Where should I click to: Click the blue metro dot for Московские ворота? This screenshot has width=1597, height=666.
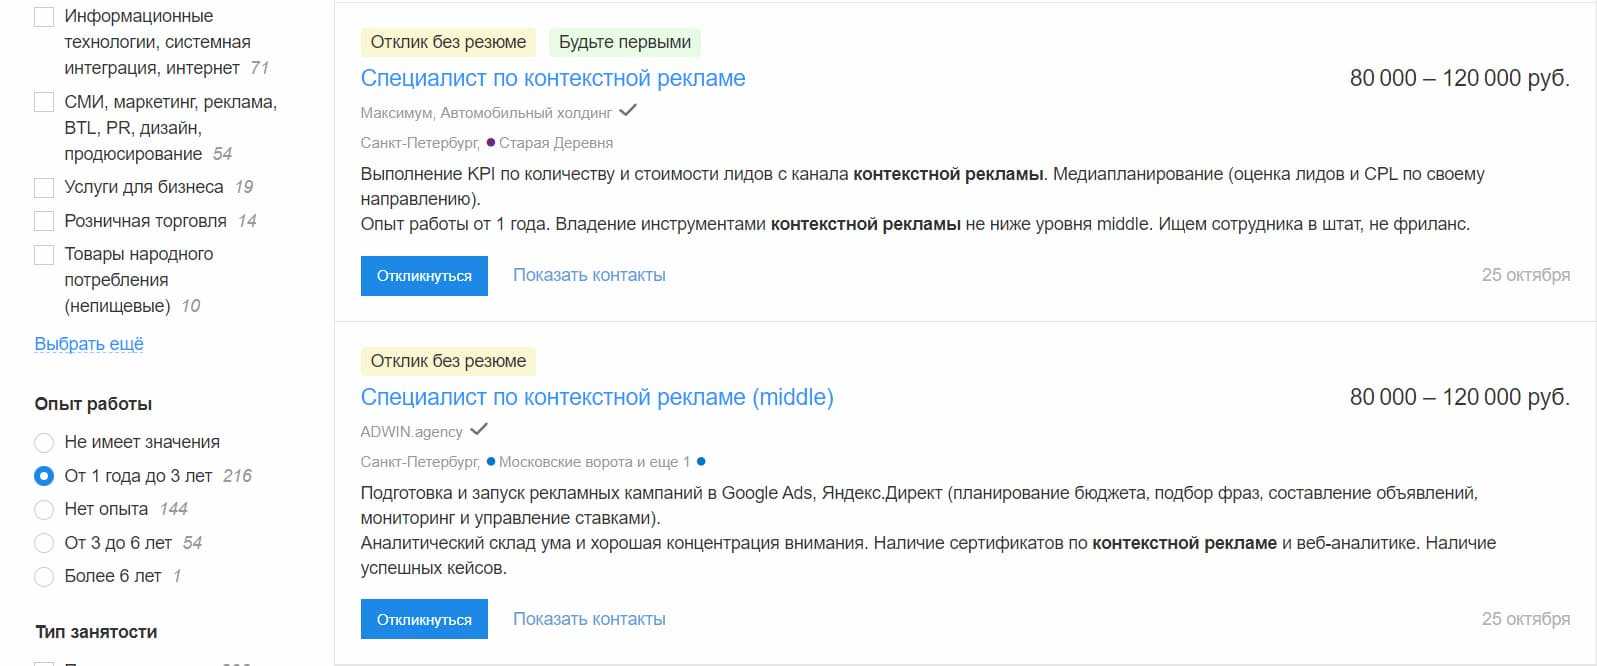pyautogui.click(x=491, y=462)
